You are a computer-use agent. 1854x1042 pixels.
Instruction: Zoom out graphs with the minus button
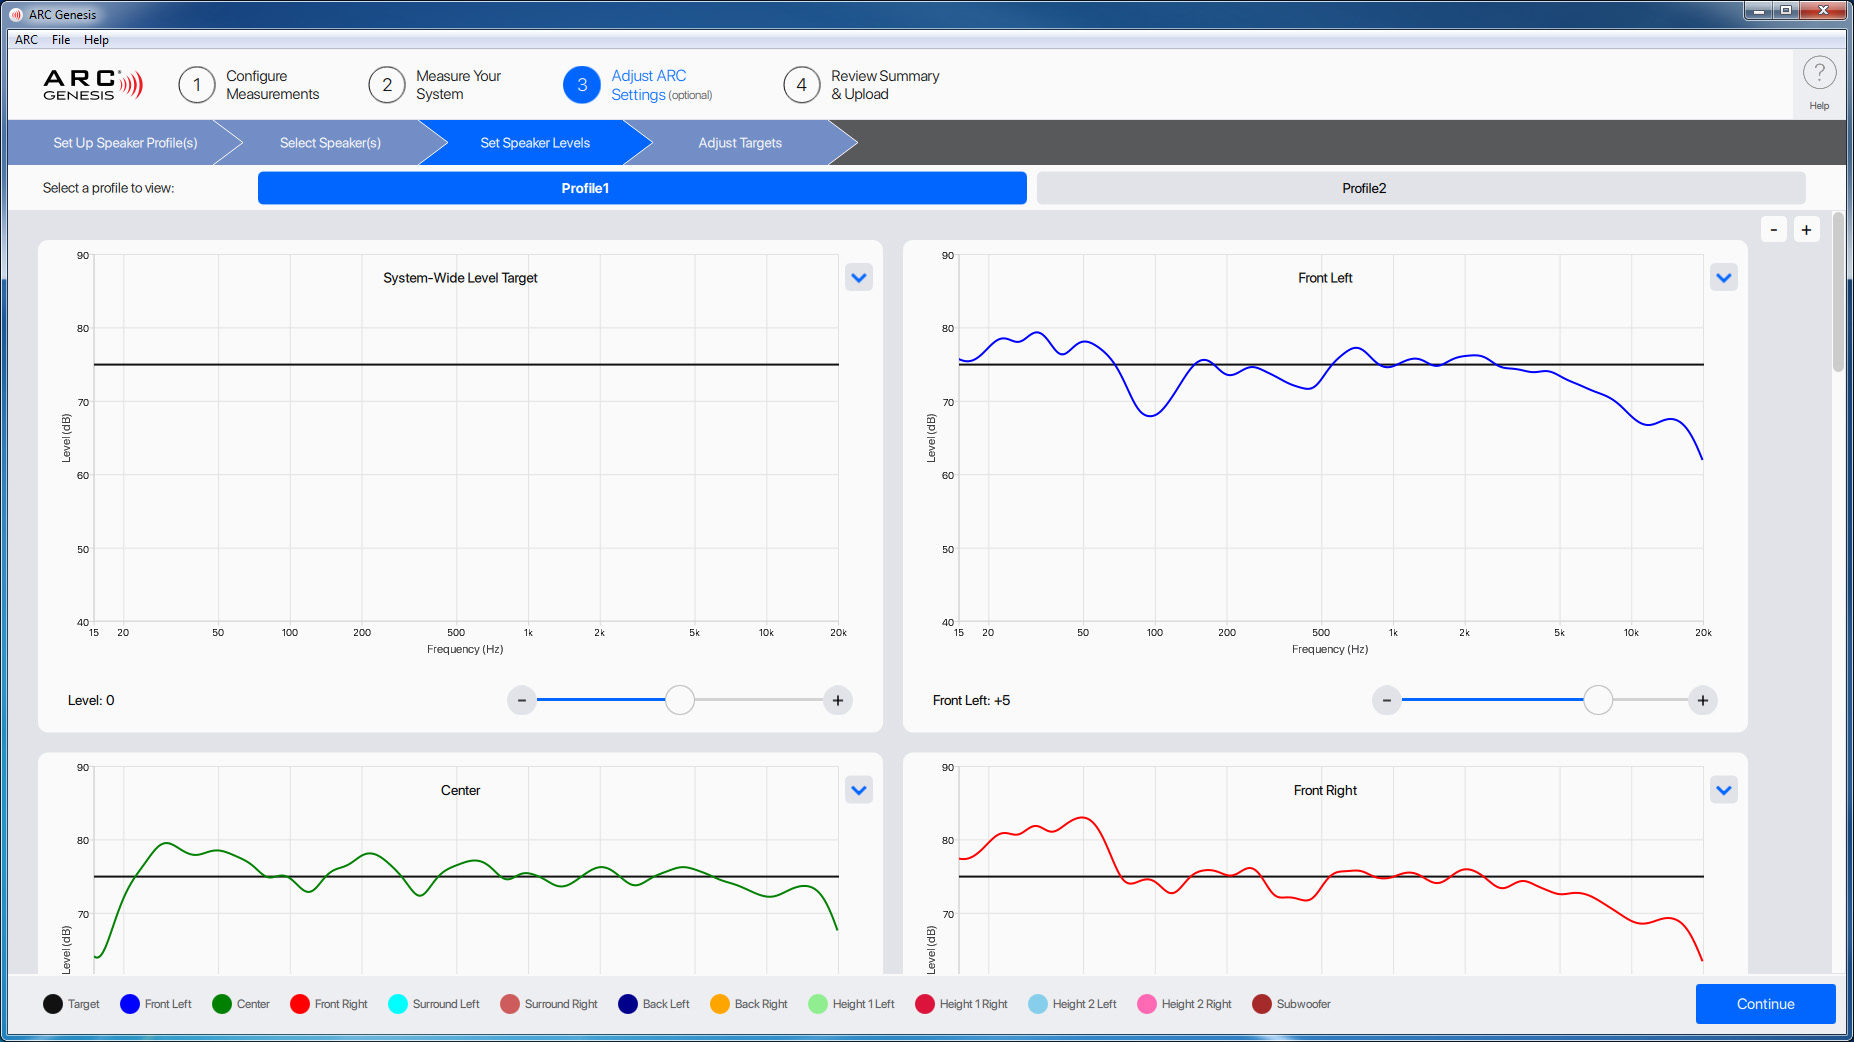click(1774, 230)
